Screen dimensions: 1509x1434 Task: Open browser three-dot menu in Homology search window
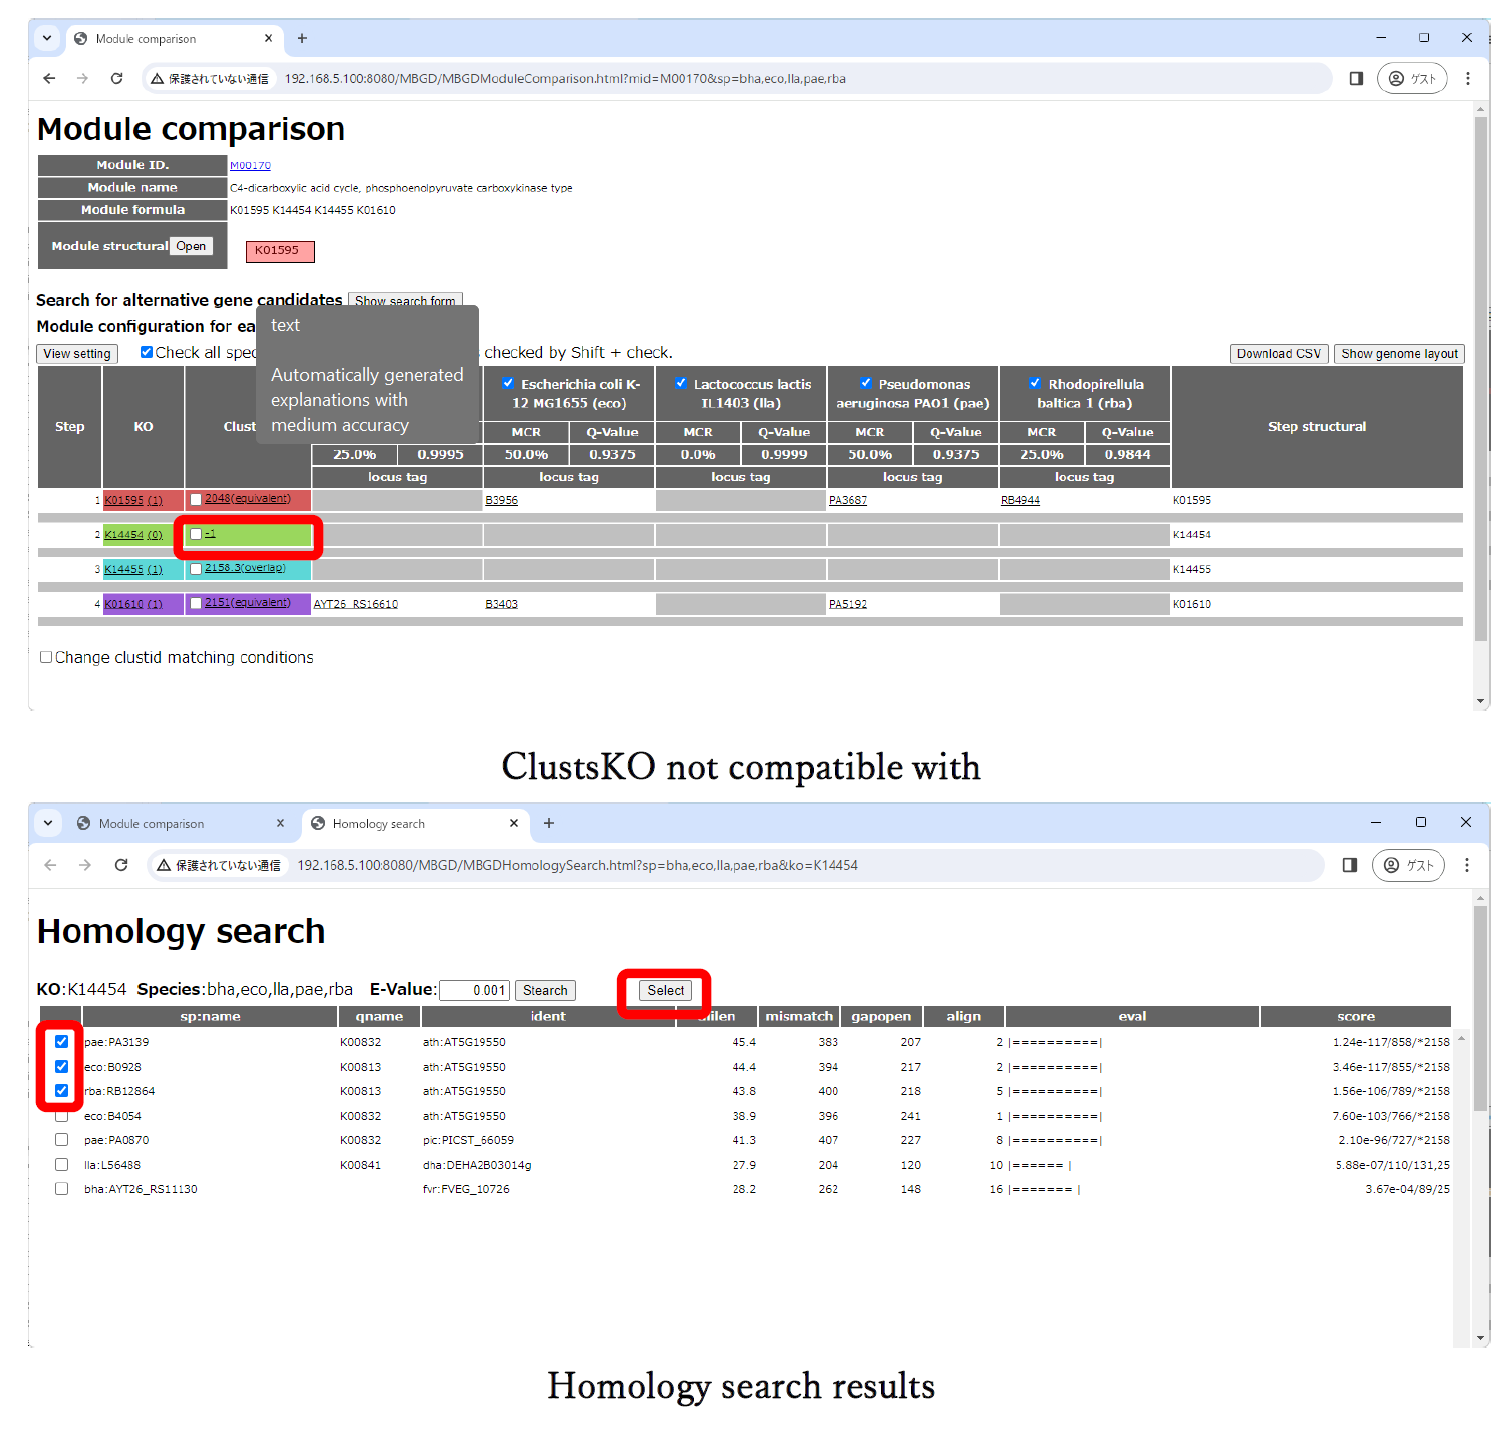coord(1466,865)
